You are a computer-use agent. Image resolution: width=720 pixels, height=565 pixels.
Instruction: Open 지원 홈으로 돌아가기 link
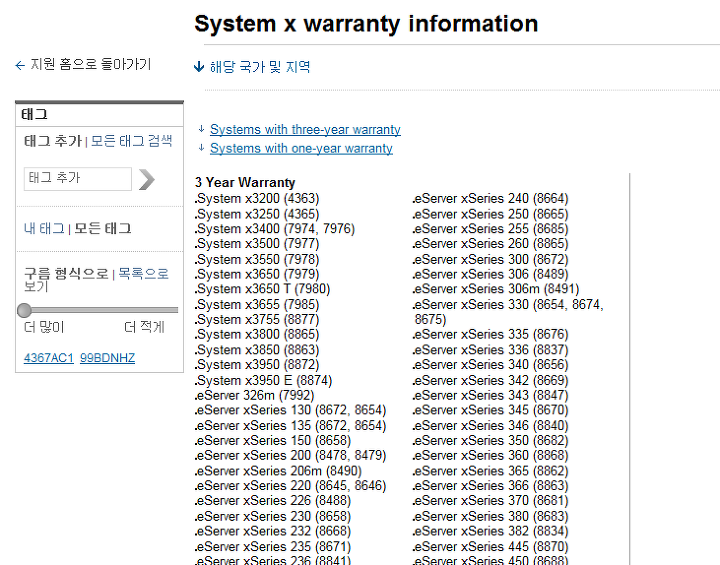point(90,64)
